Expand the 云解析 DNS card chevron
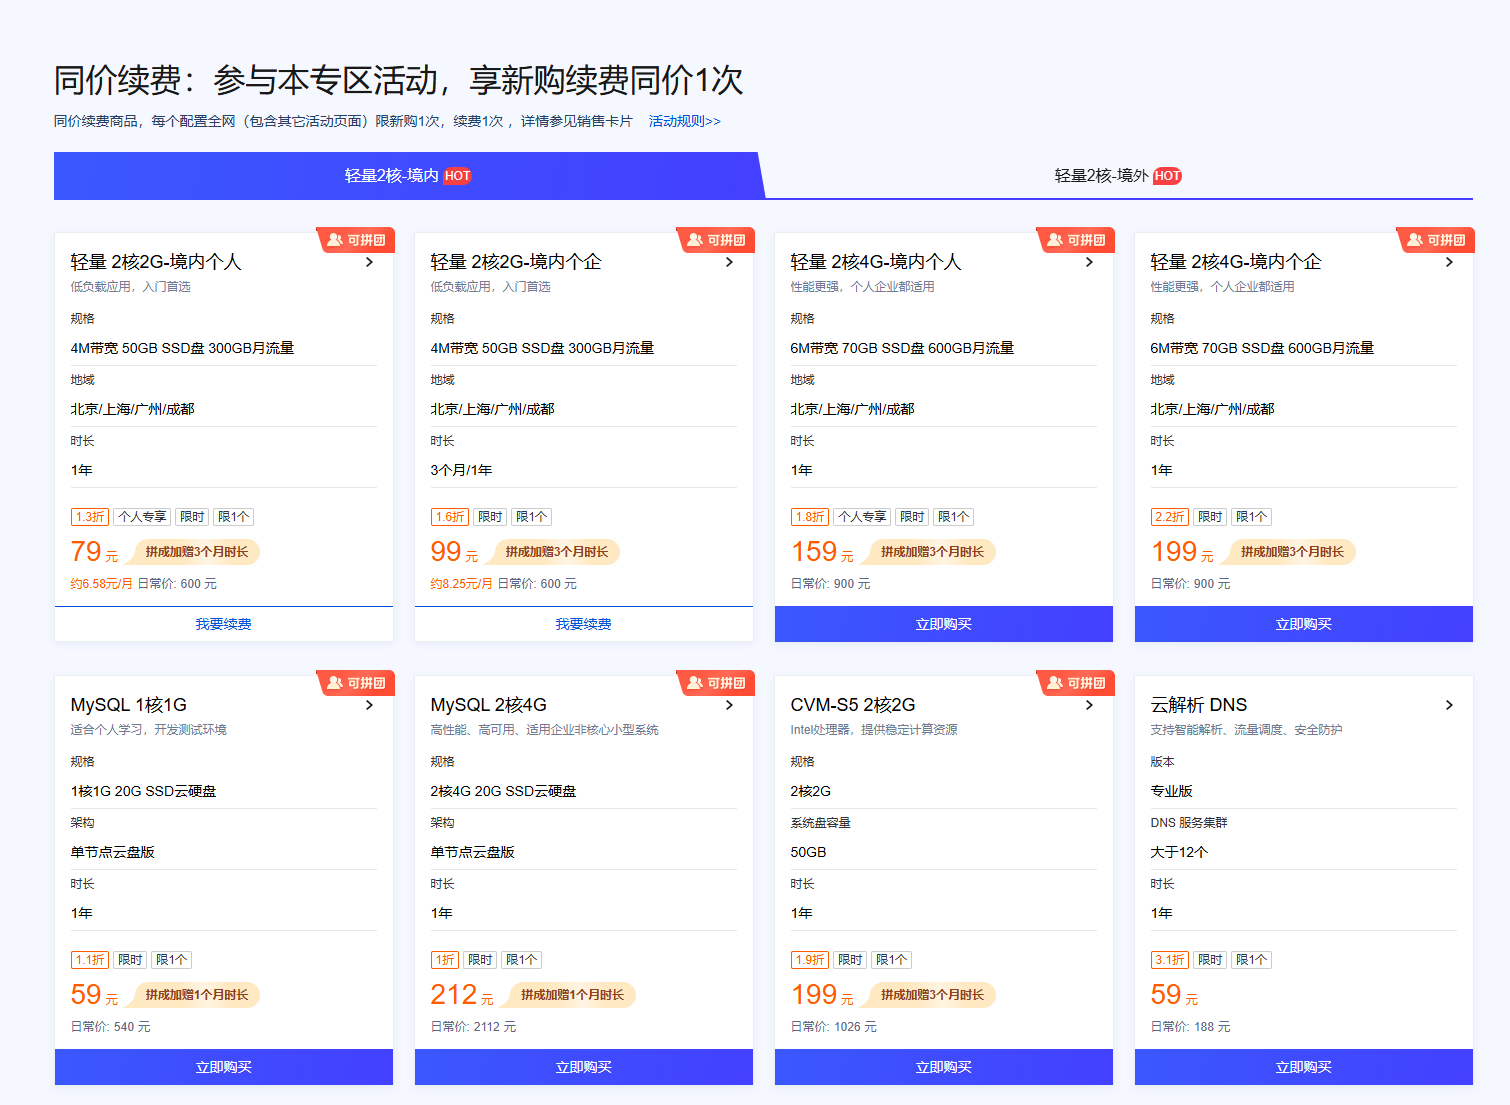1510x1105 pixels. 1449,705
